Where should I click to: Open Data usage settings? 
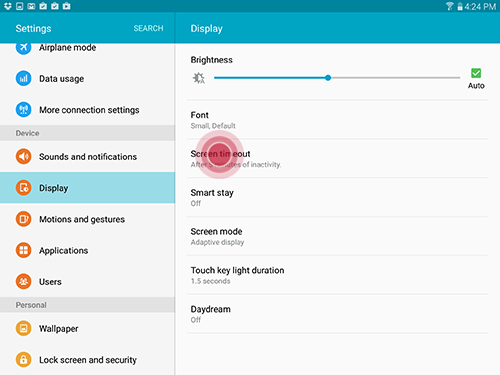(x=87, y=78)
